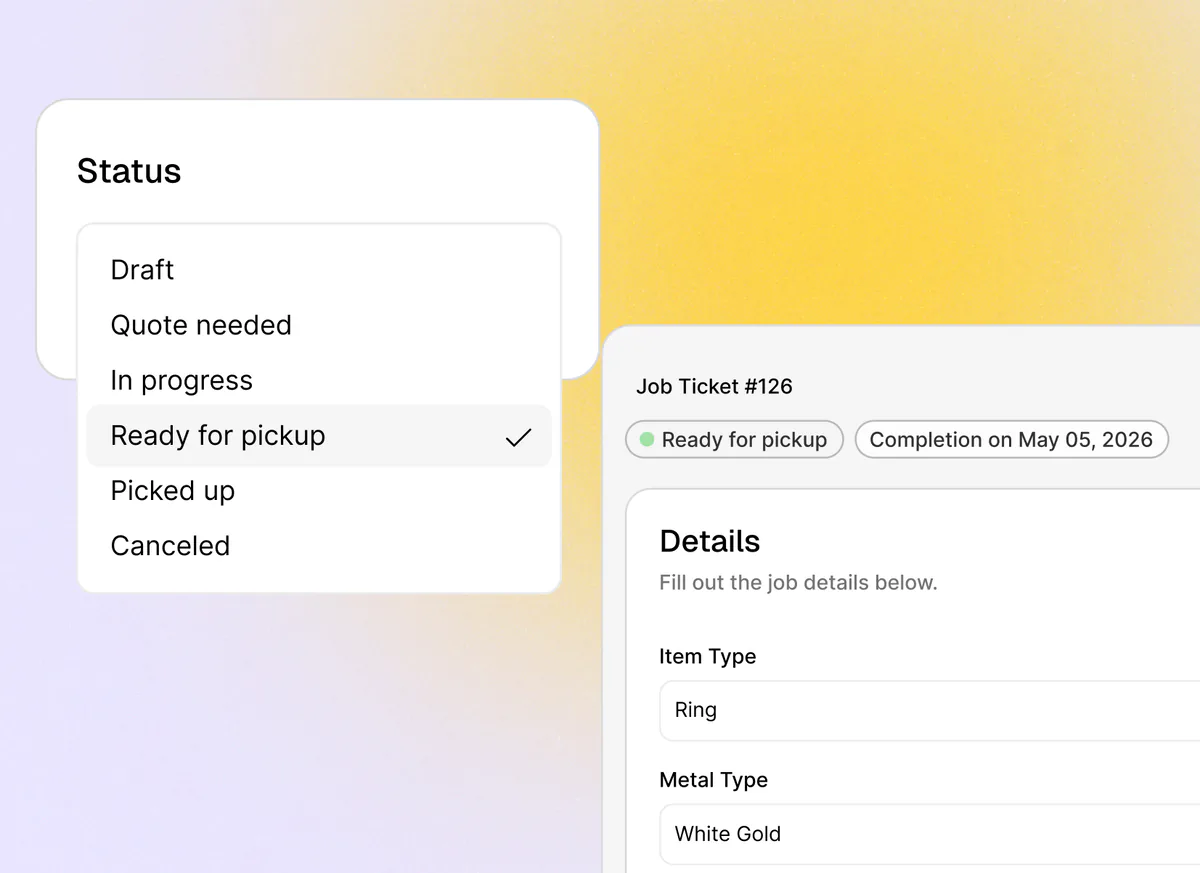
Task: Click the Metal Type field showing White Gold
Action: 930,834
